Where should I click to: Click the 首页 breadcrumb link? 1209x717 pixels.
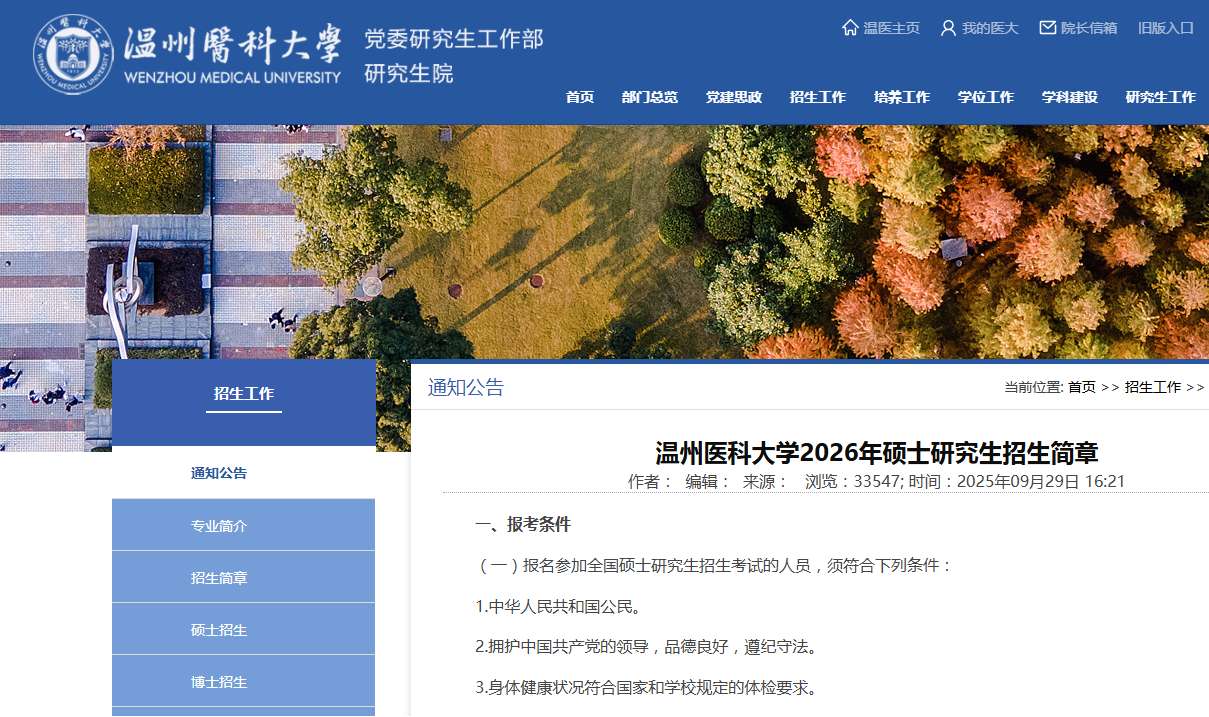pyautogui.click(x=1081, y=387)
